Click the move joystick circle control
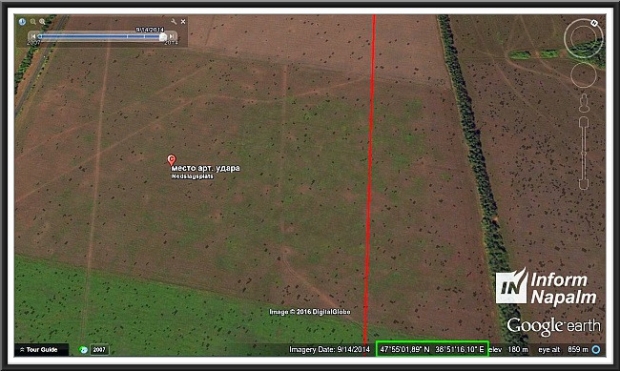 (x=584, y=75)
